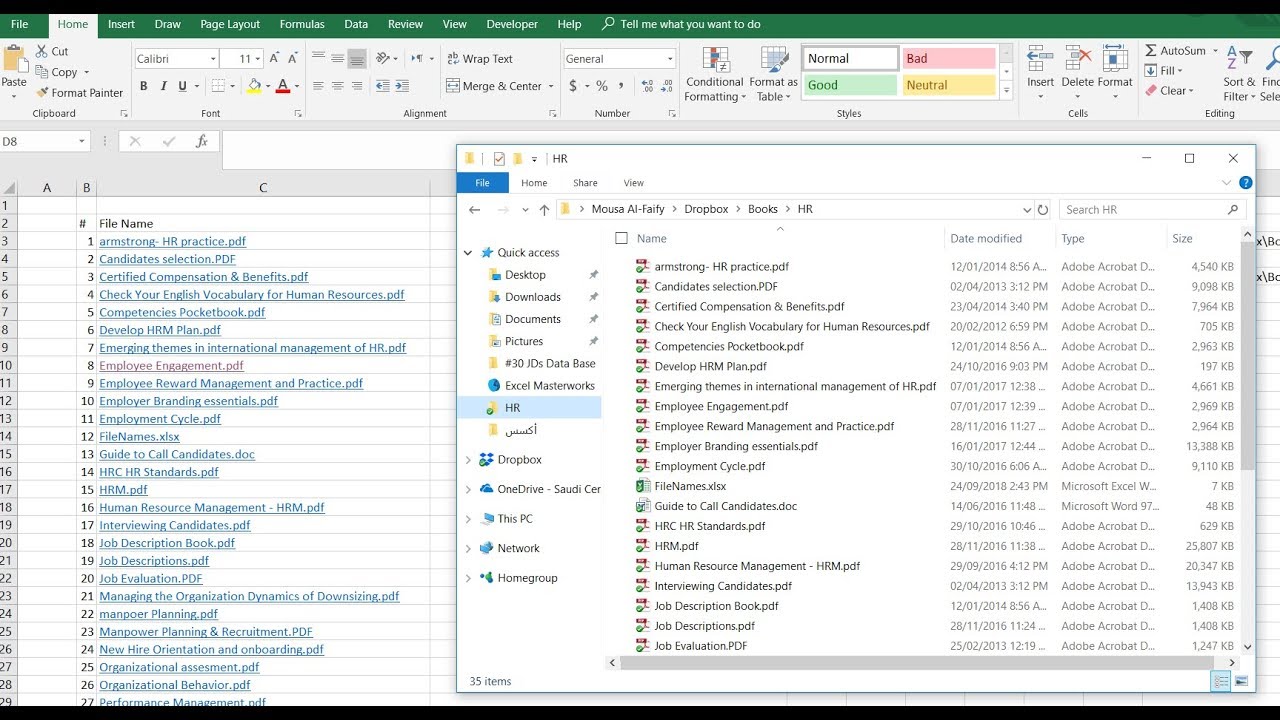Expand the Dropbox tree node
Viewport: 1280px width, 720px height.
coord(467,460)
